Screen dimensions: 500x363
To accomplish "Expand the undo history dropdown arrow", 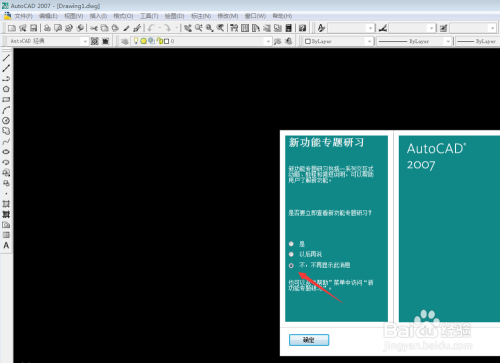I will pos(159,28).
